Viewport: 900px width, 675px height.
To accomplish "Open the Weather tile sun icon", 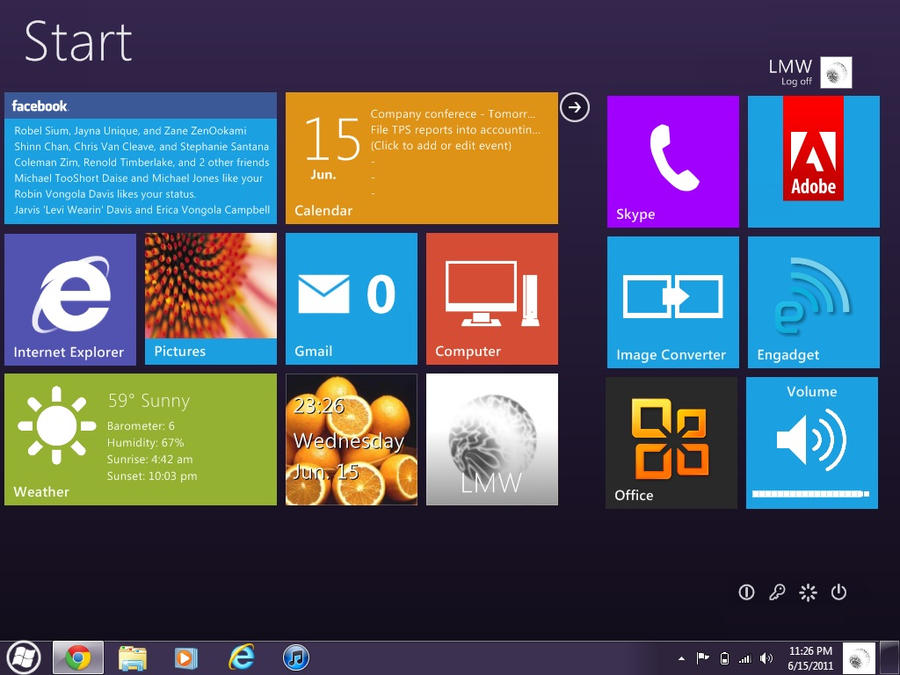I will [x=56, y=425].
